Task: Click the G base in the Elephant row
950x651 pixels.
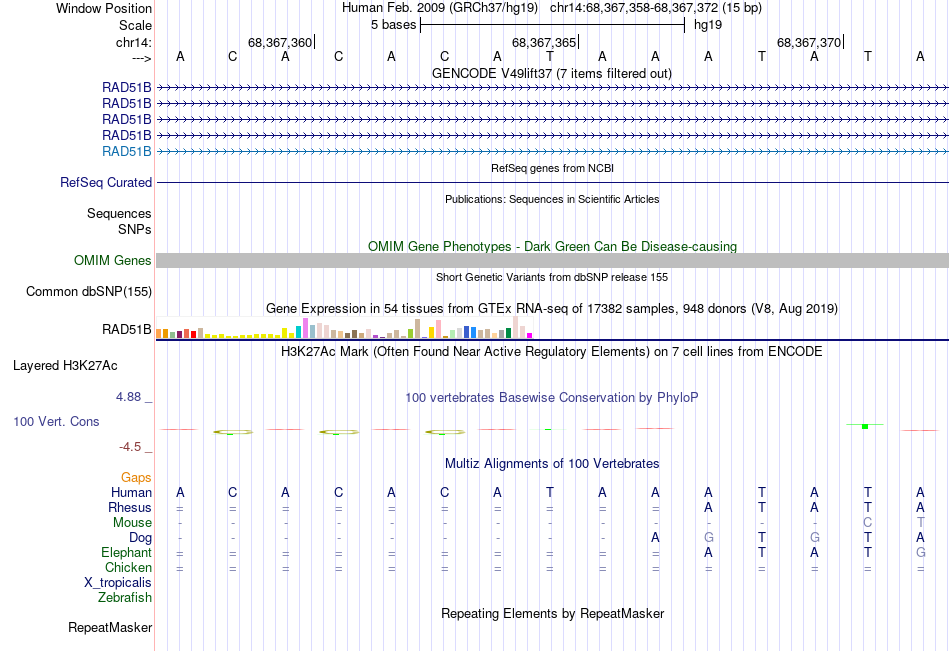Action: click(x=920, y=552)
